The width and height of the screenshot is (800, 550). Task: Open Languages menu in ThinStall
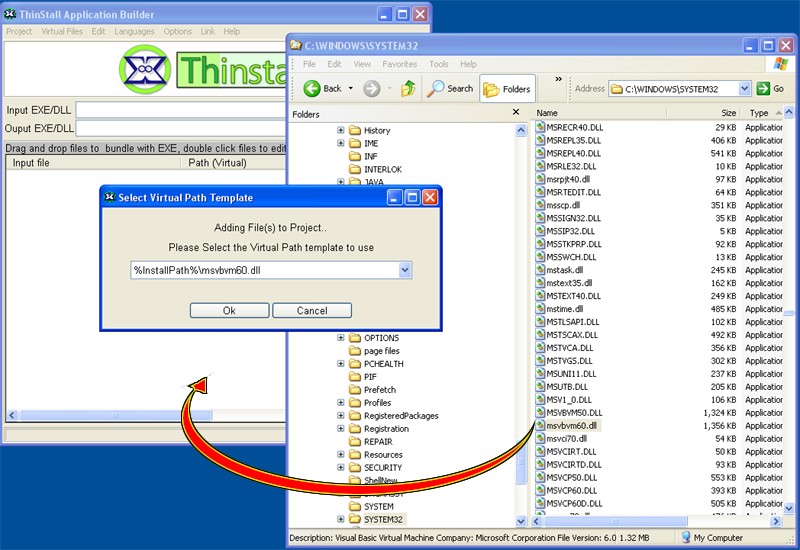134,32
